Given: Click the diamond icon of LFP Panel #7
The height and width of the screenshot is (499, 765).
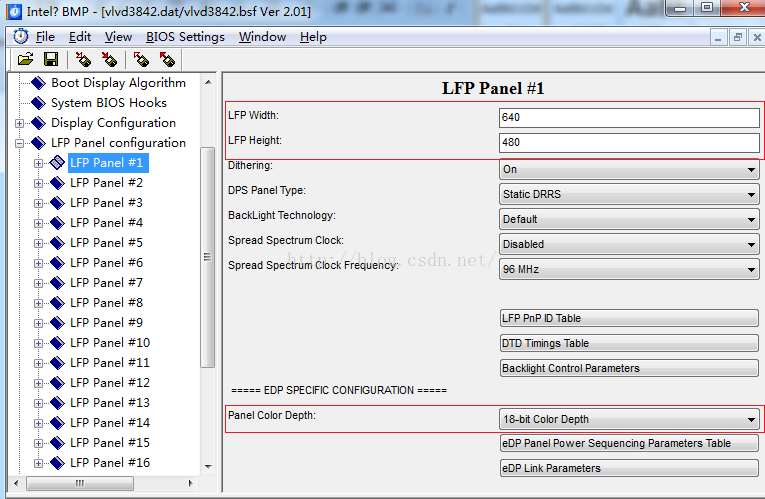Looking at the screenshot, I should point(57,283).
